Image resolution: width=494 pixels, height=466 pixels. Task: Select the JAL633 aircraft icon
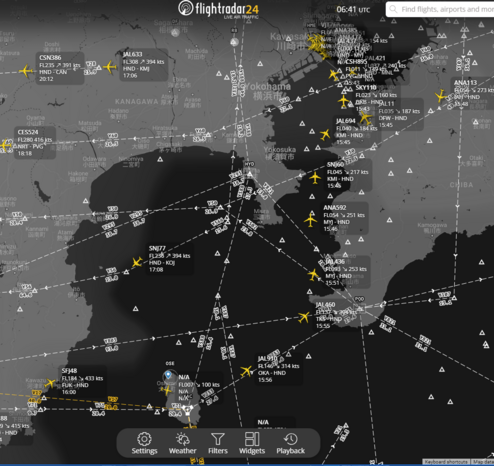coord(110,67)
